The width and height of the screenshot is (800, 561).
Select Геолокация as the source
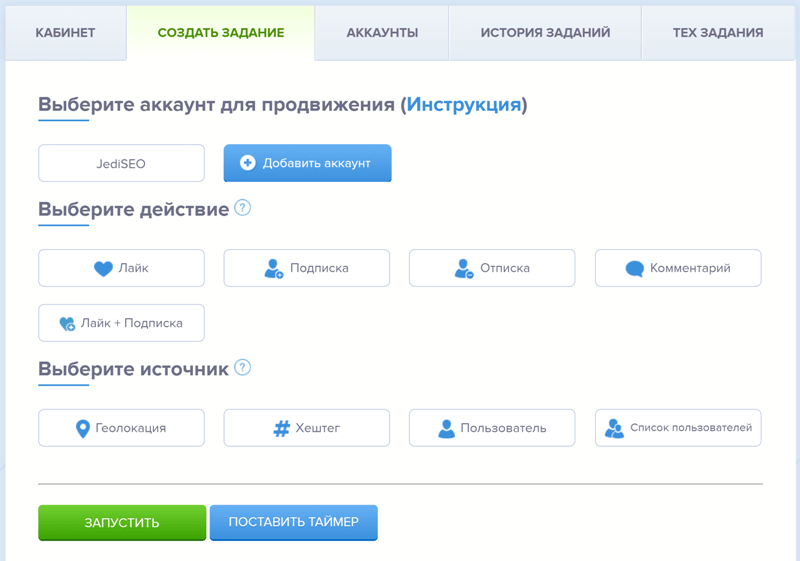coord(121,428)
